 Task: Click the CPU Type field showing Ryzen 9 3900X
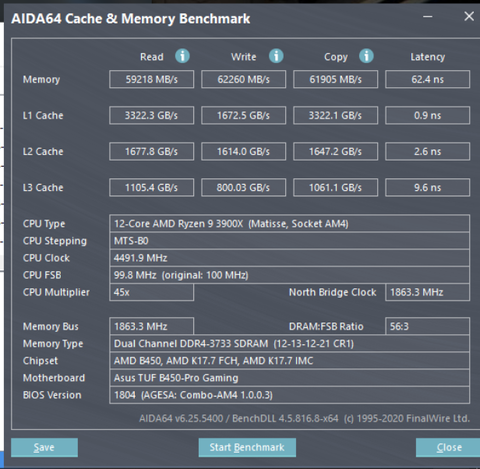tap(290, 224)
